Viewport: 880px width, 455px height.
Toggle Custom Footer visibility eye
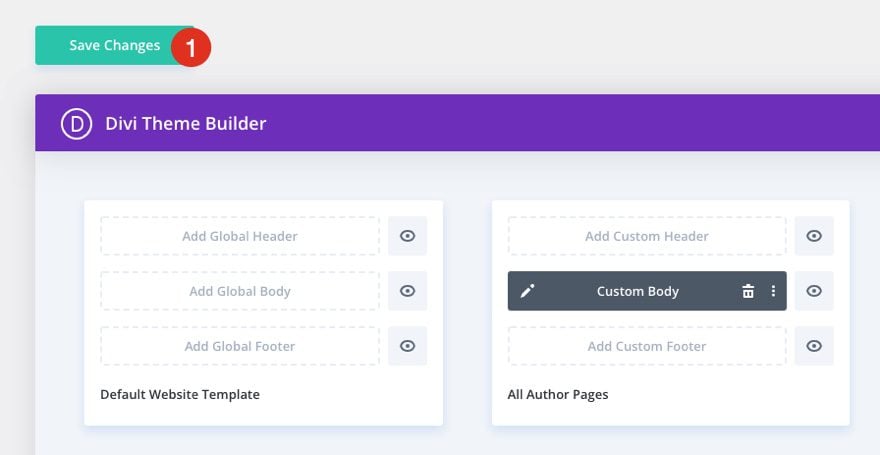814,346
